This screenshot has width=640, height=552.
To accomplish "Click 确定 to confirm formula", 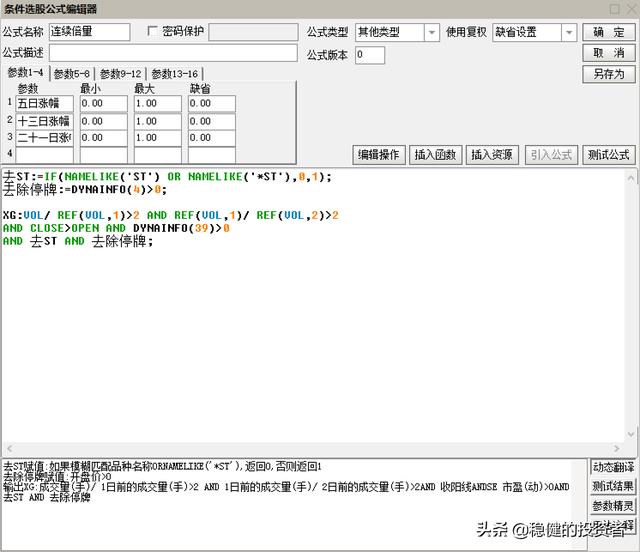I will pyautogui.click(x=609, y=32).
